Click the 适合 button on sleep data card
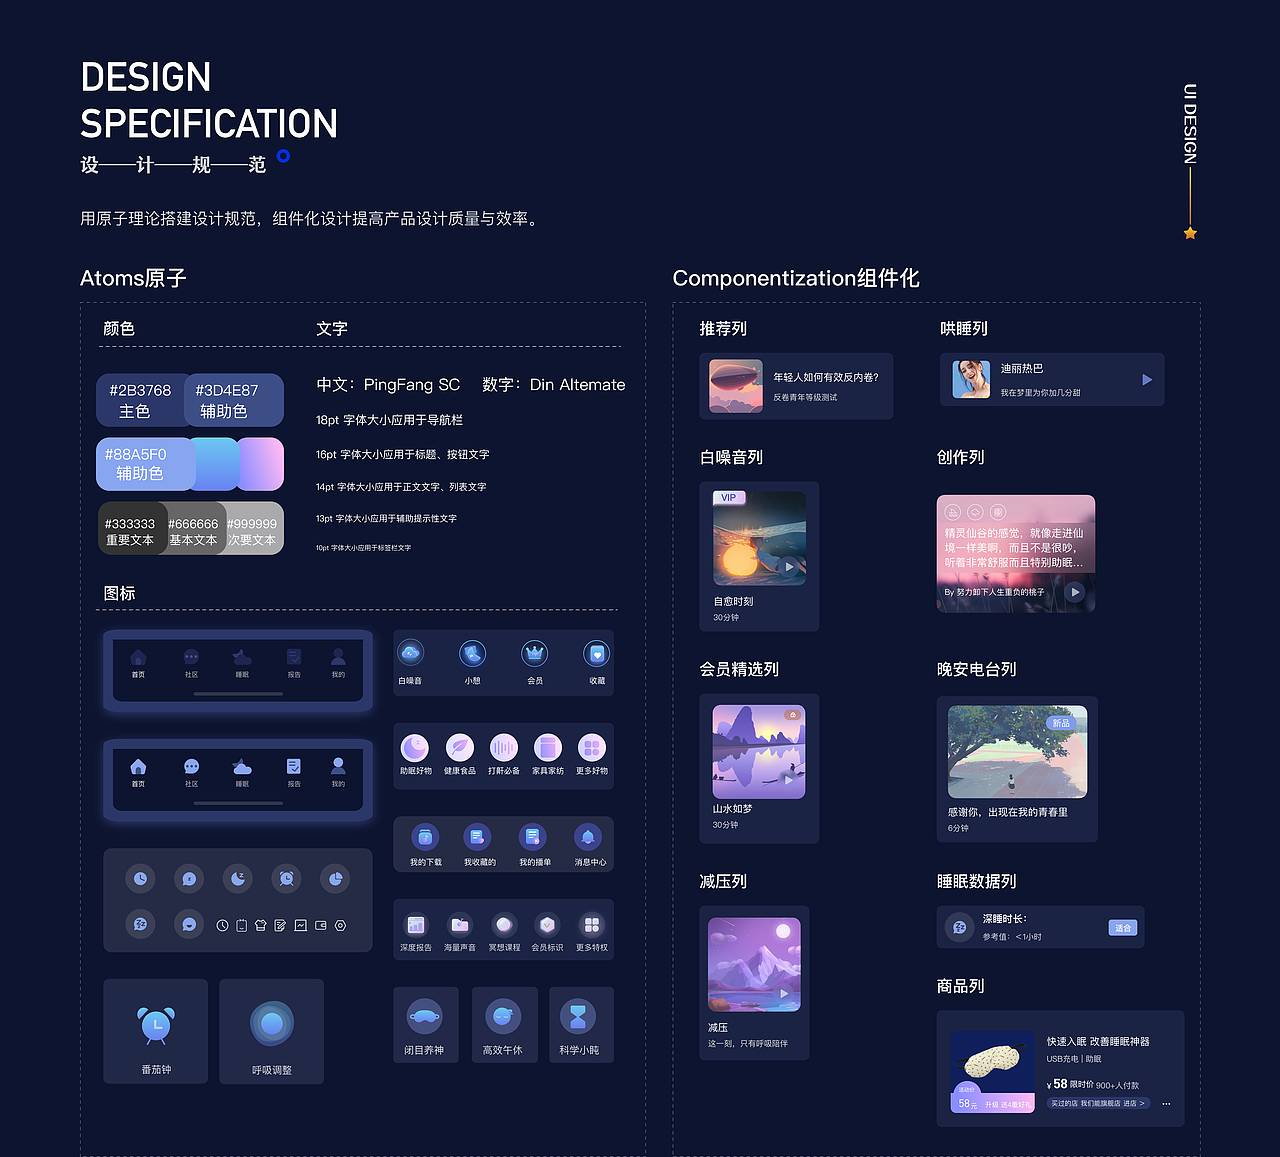This screenshot has height=1157, width=1280. [x=1122, y=927]
